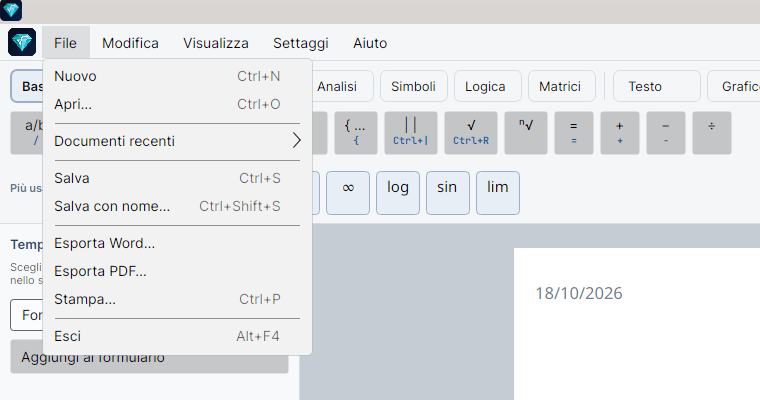The width and height of the screenshot is (760, 400).
Task: Insert the nth root symbol
Action: tap(526, 133)
